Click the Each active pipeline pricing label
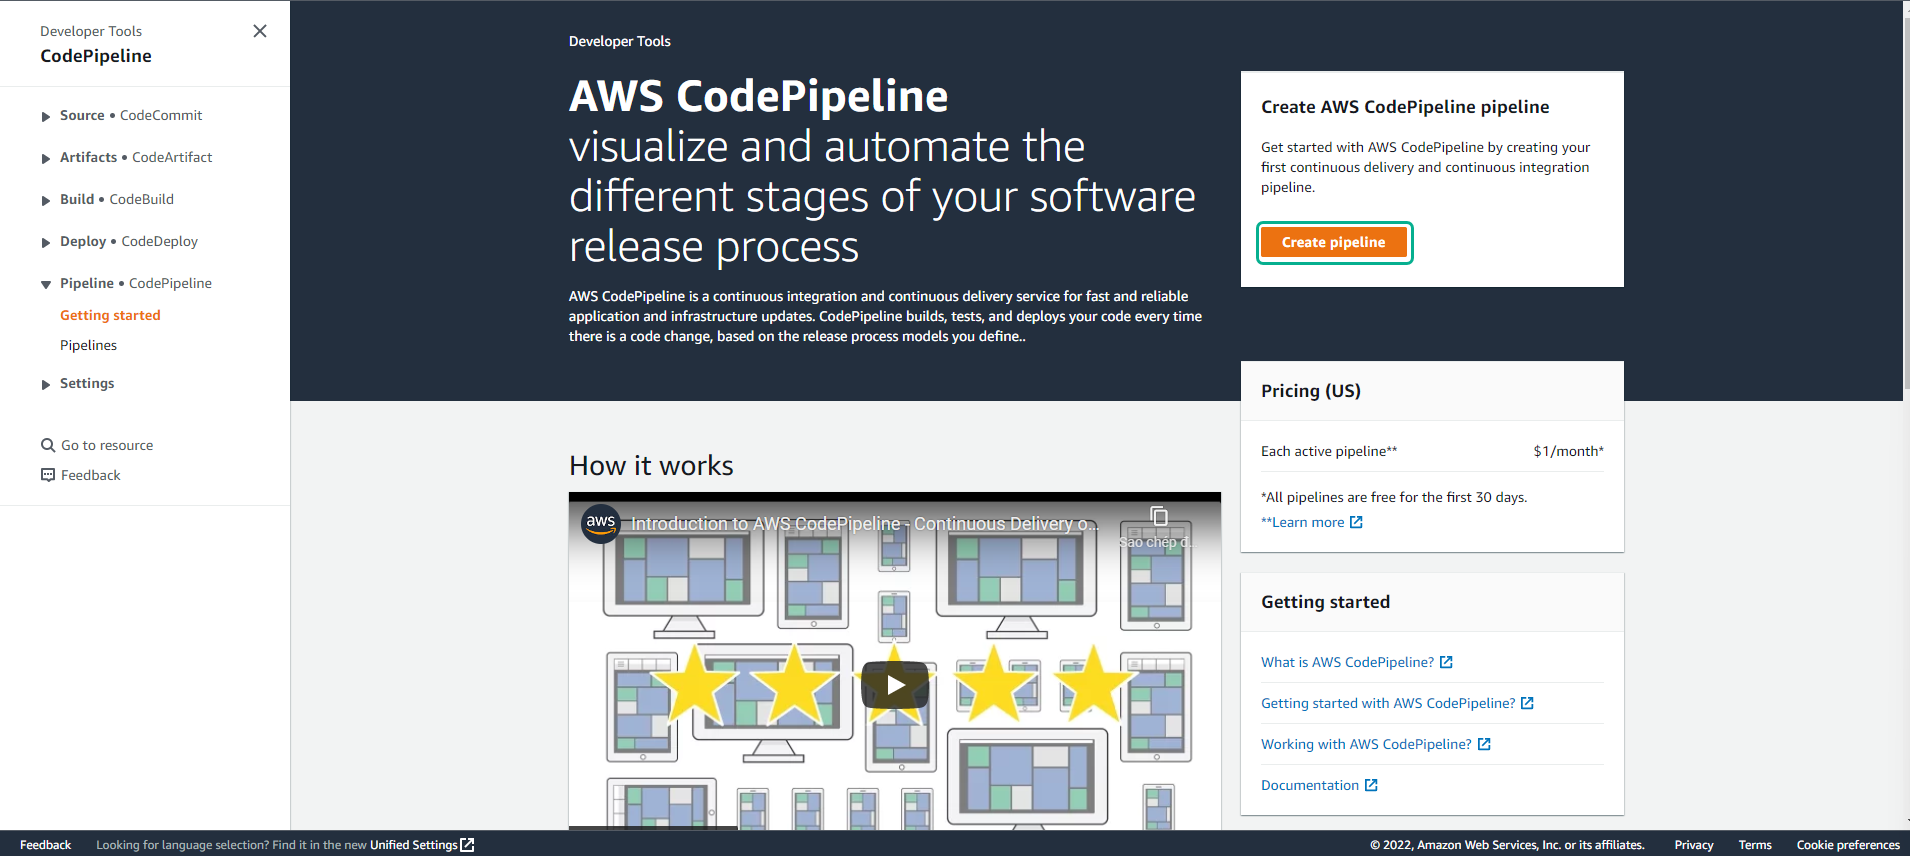This screenshot has height=856, width=1910. (x=1329, y=451)
